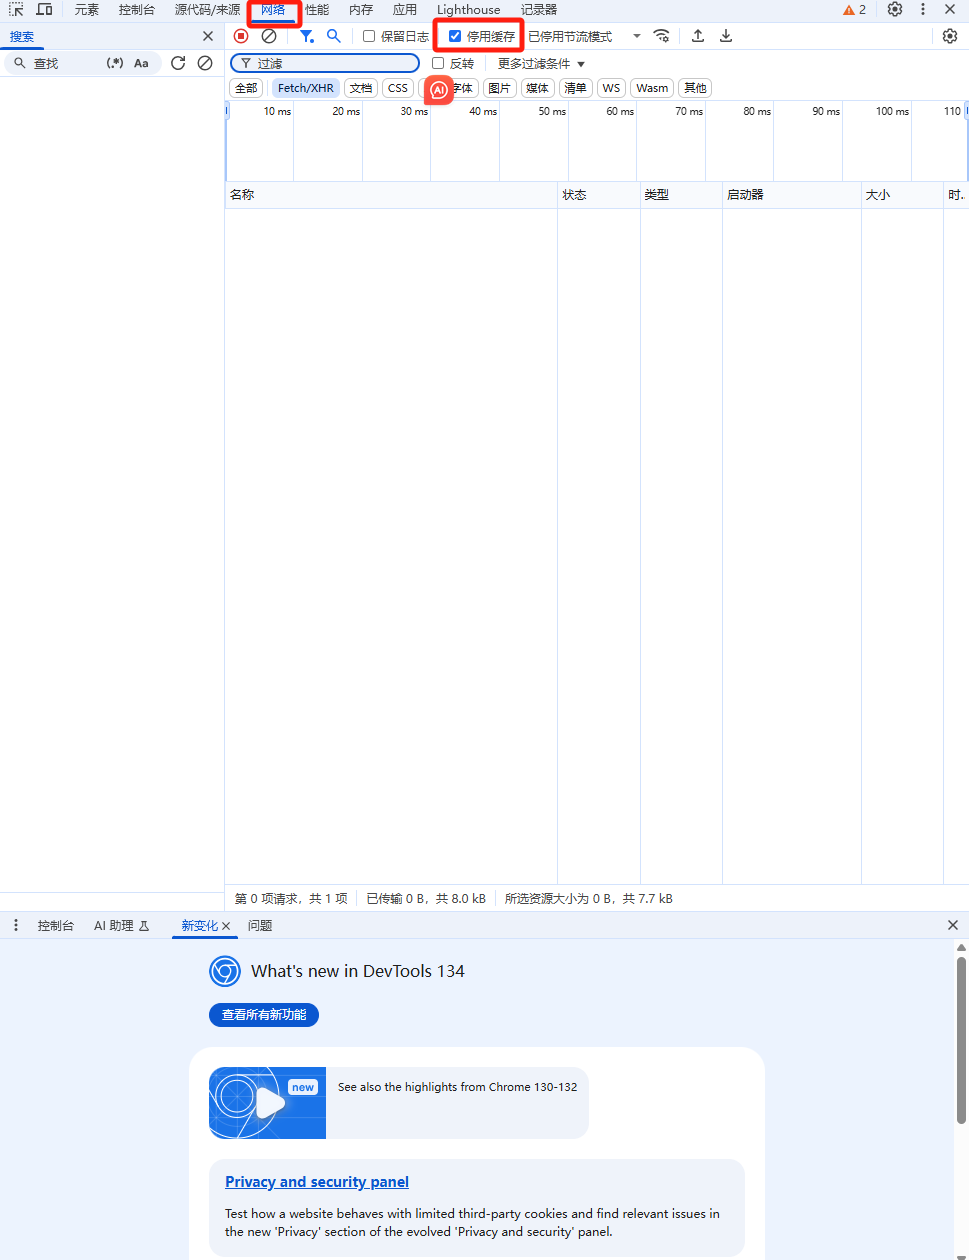Screen dimensions: 969x1260
Task: Click the 查看所有新功能 button
Action: [264, 1014]
